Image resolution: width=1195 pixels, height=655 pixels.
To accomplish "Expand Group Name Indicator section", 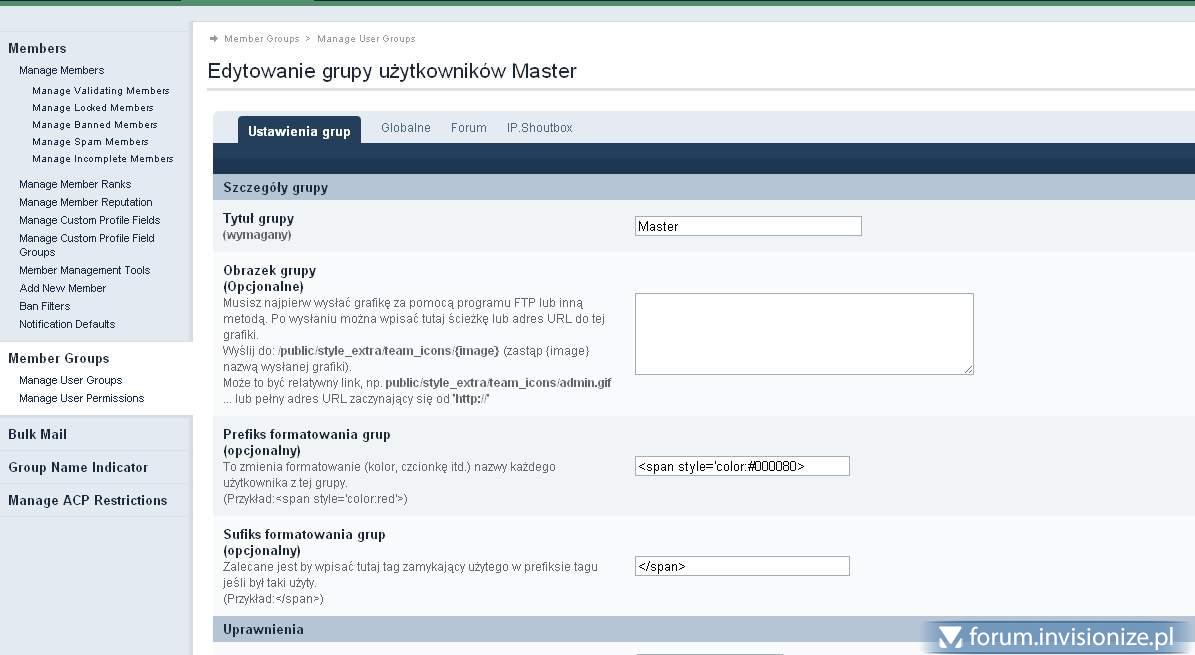I will pyautogui.click(x=78, y=467).
